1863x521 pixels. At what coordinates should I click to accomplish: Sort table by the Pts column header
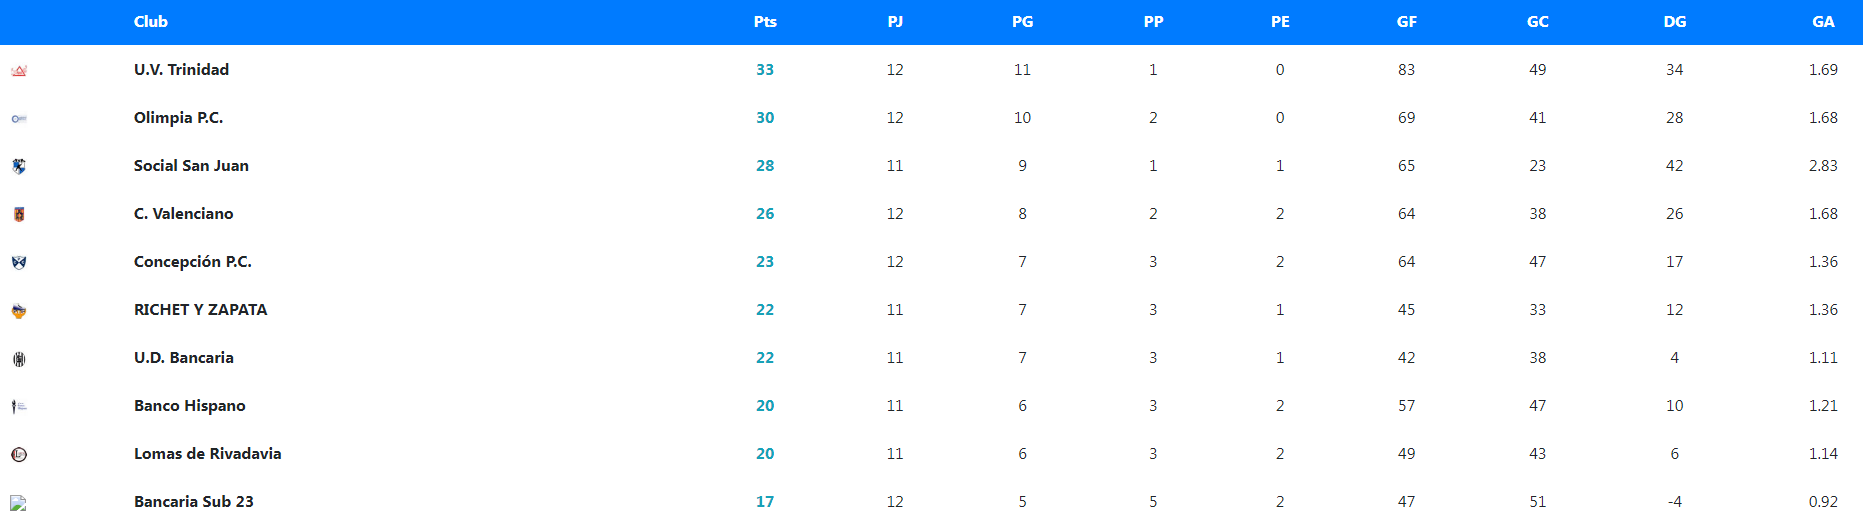click(x=765, y=22)
